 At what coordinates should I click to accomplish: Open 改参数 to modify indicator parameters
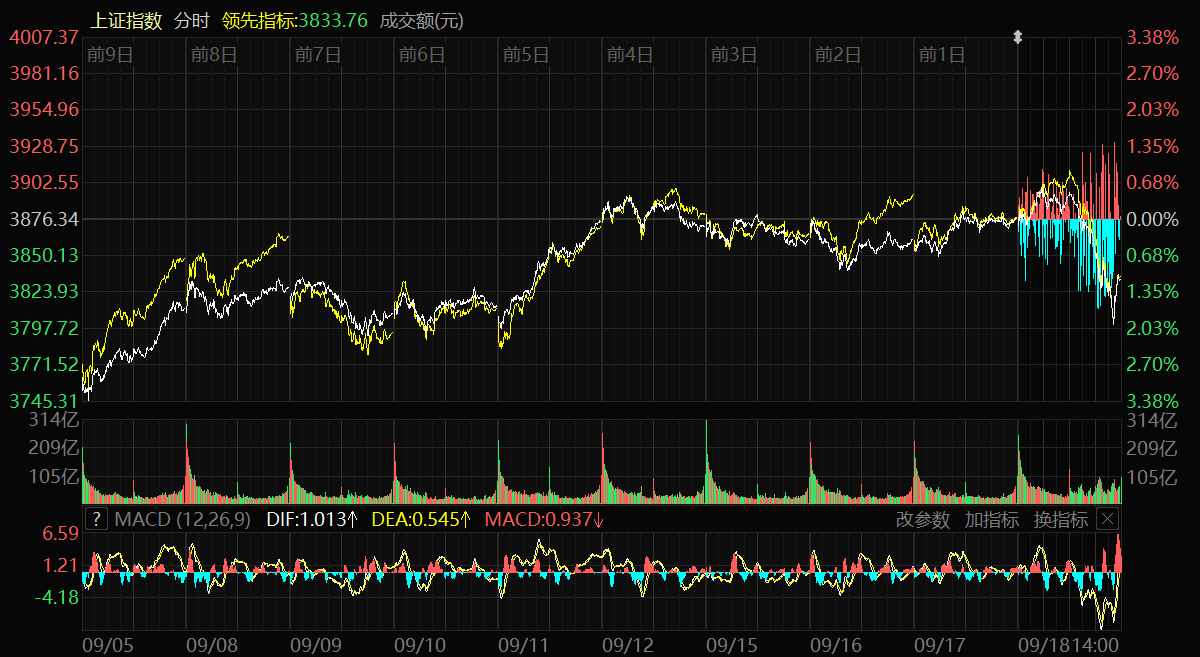tap(922, 519)
